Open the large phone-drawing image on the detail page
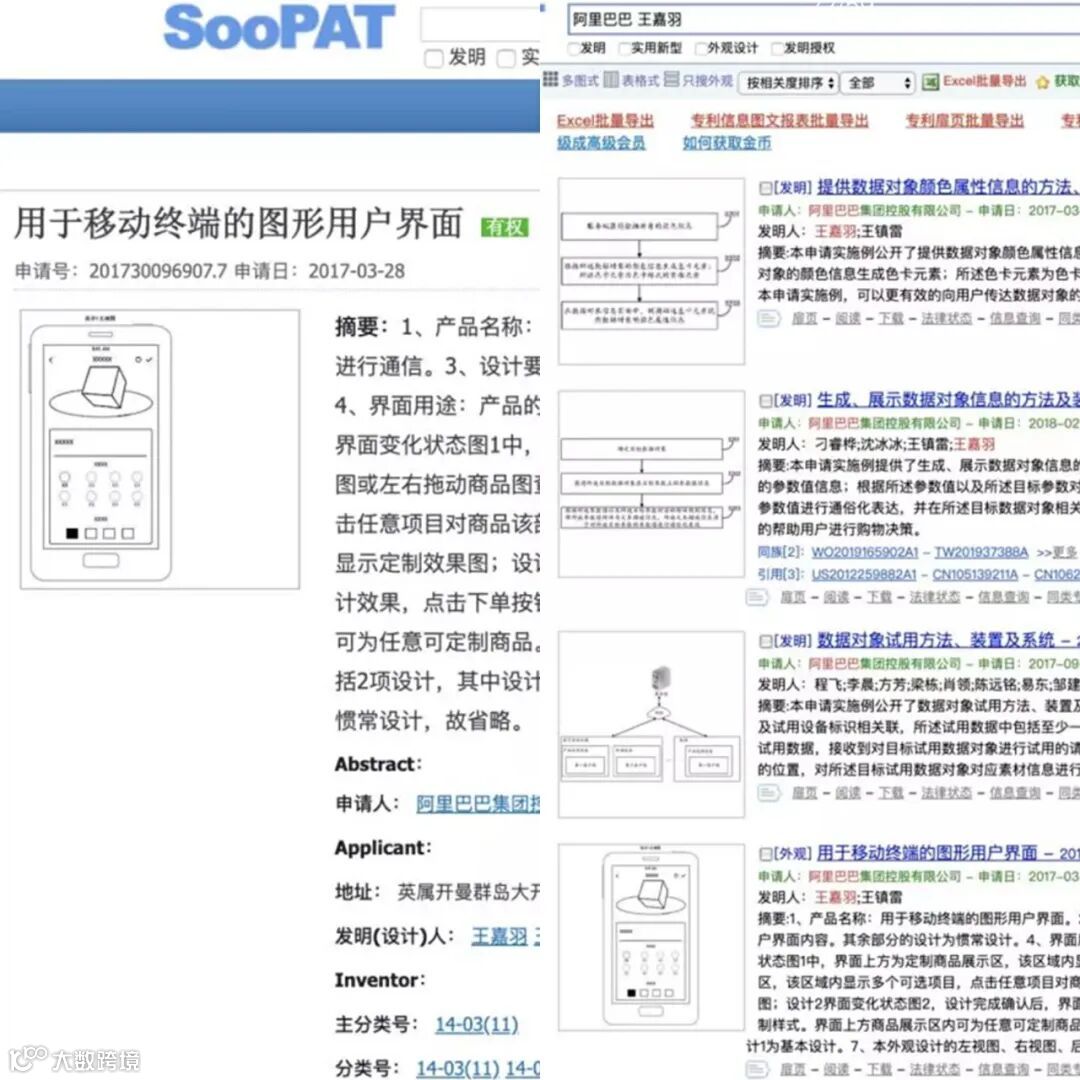1080x1080 pixels. tap(160, 449)
